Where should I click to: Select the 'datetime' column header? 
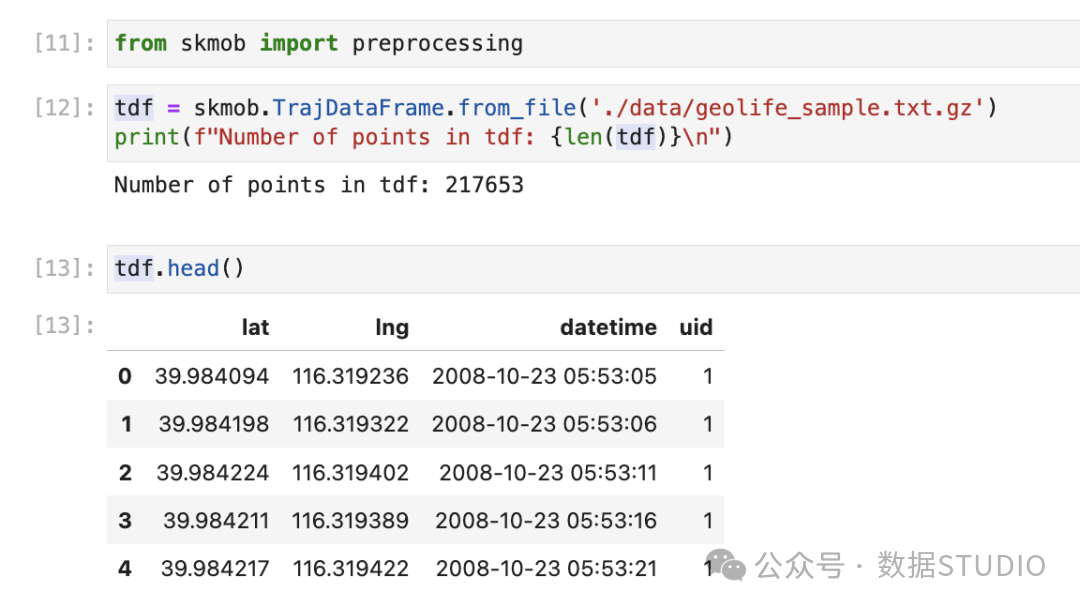point(608,328)
